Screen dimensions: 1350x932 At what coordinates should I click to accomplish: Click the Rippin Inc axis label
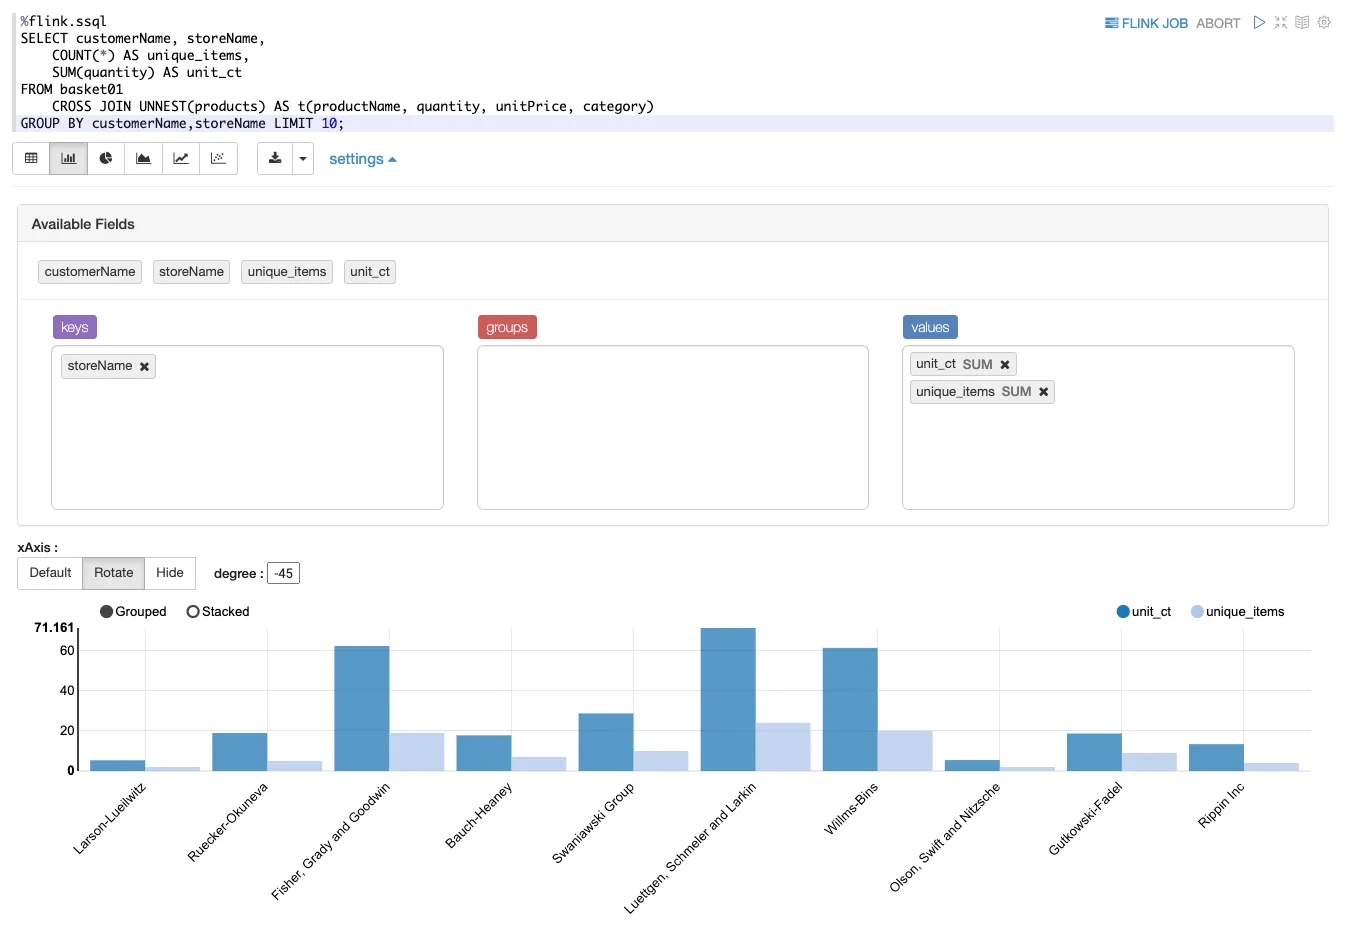point(1221,806)
